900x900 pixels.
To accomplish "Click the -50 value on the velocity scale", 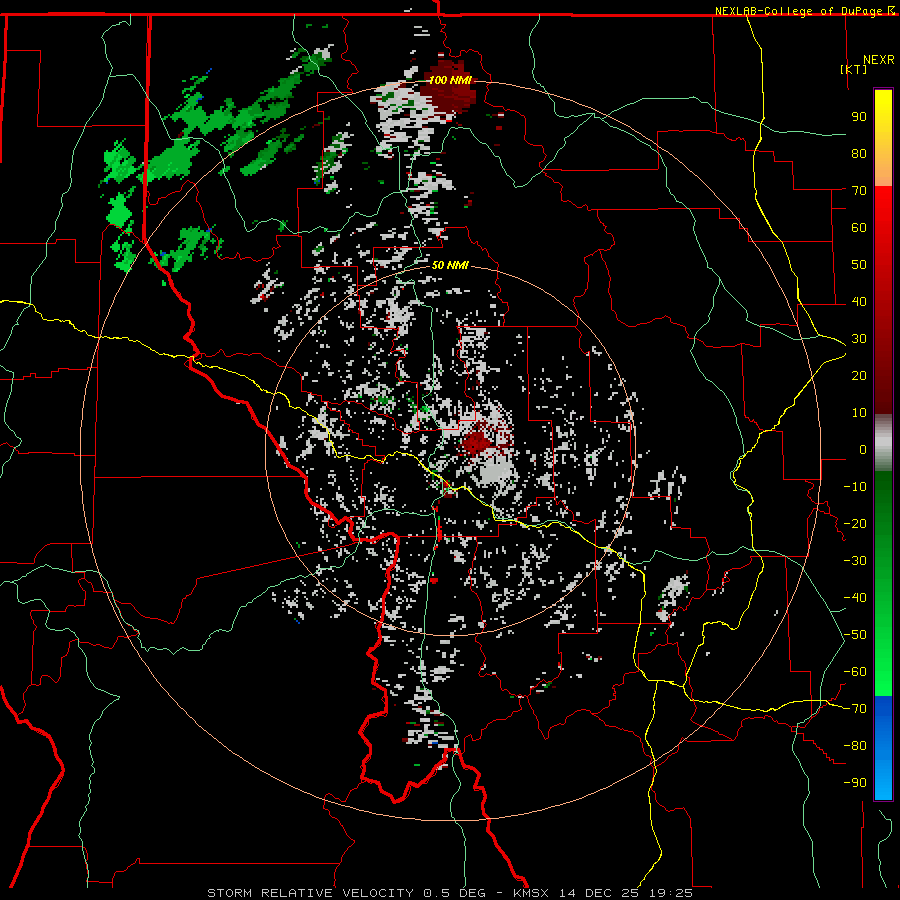I will click(x=855, y=635).
